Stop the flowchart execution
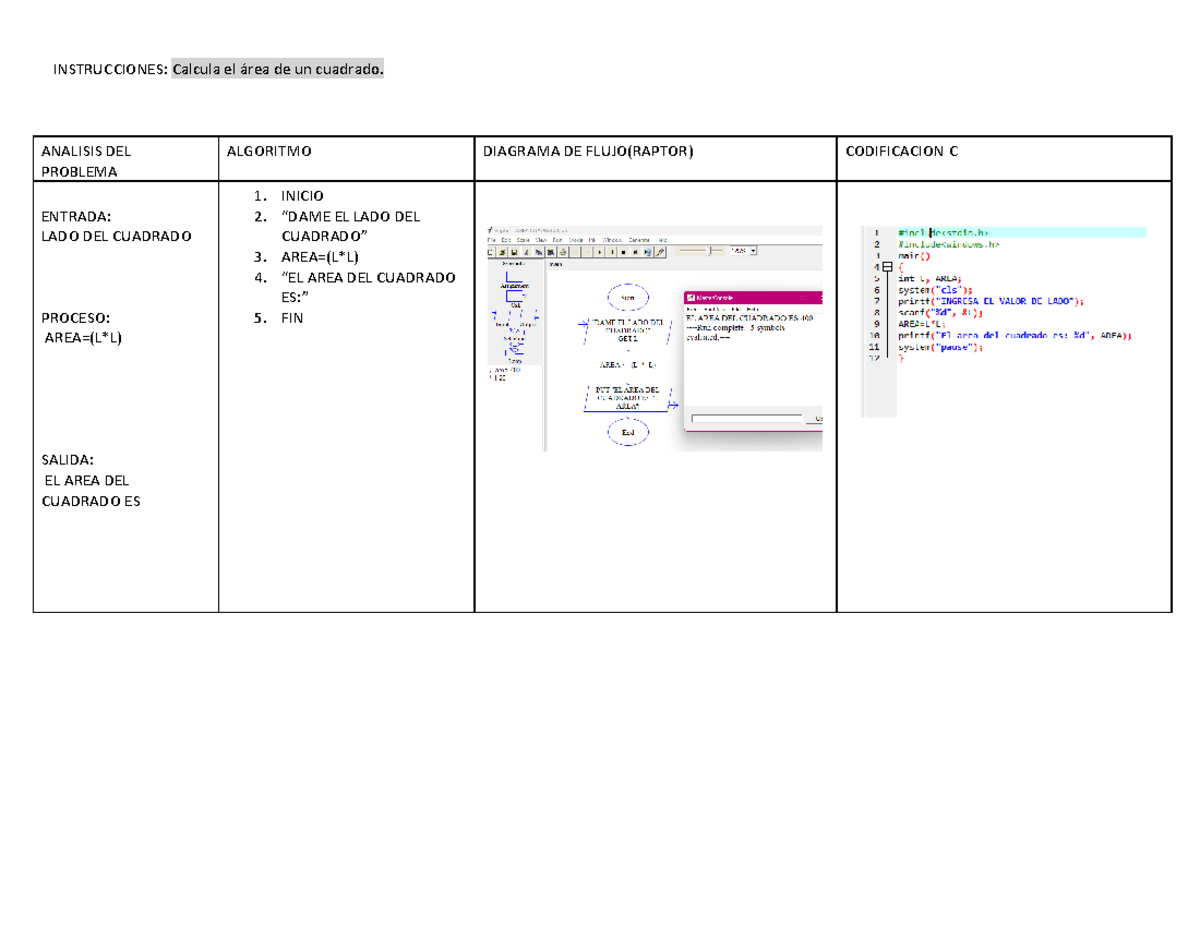 (624, 252)
